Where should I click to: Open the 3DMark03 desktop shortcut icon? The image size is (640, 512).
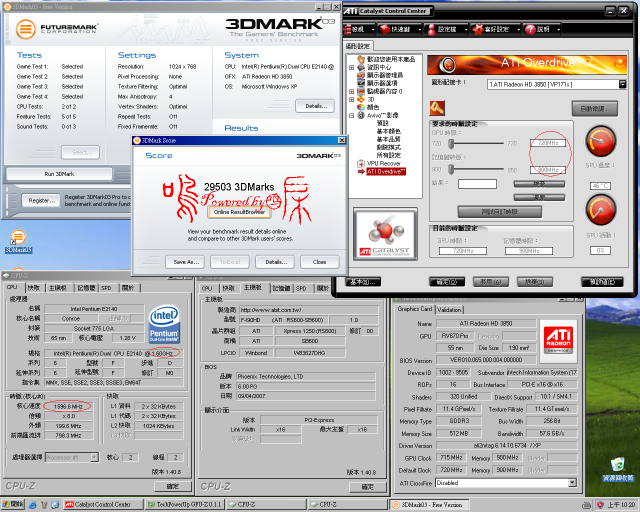pyautogui.click(x=18, y=241)
